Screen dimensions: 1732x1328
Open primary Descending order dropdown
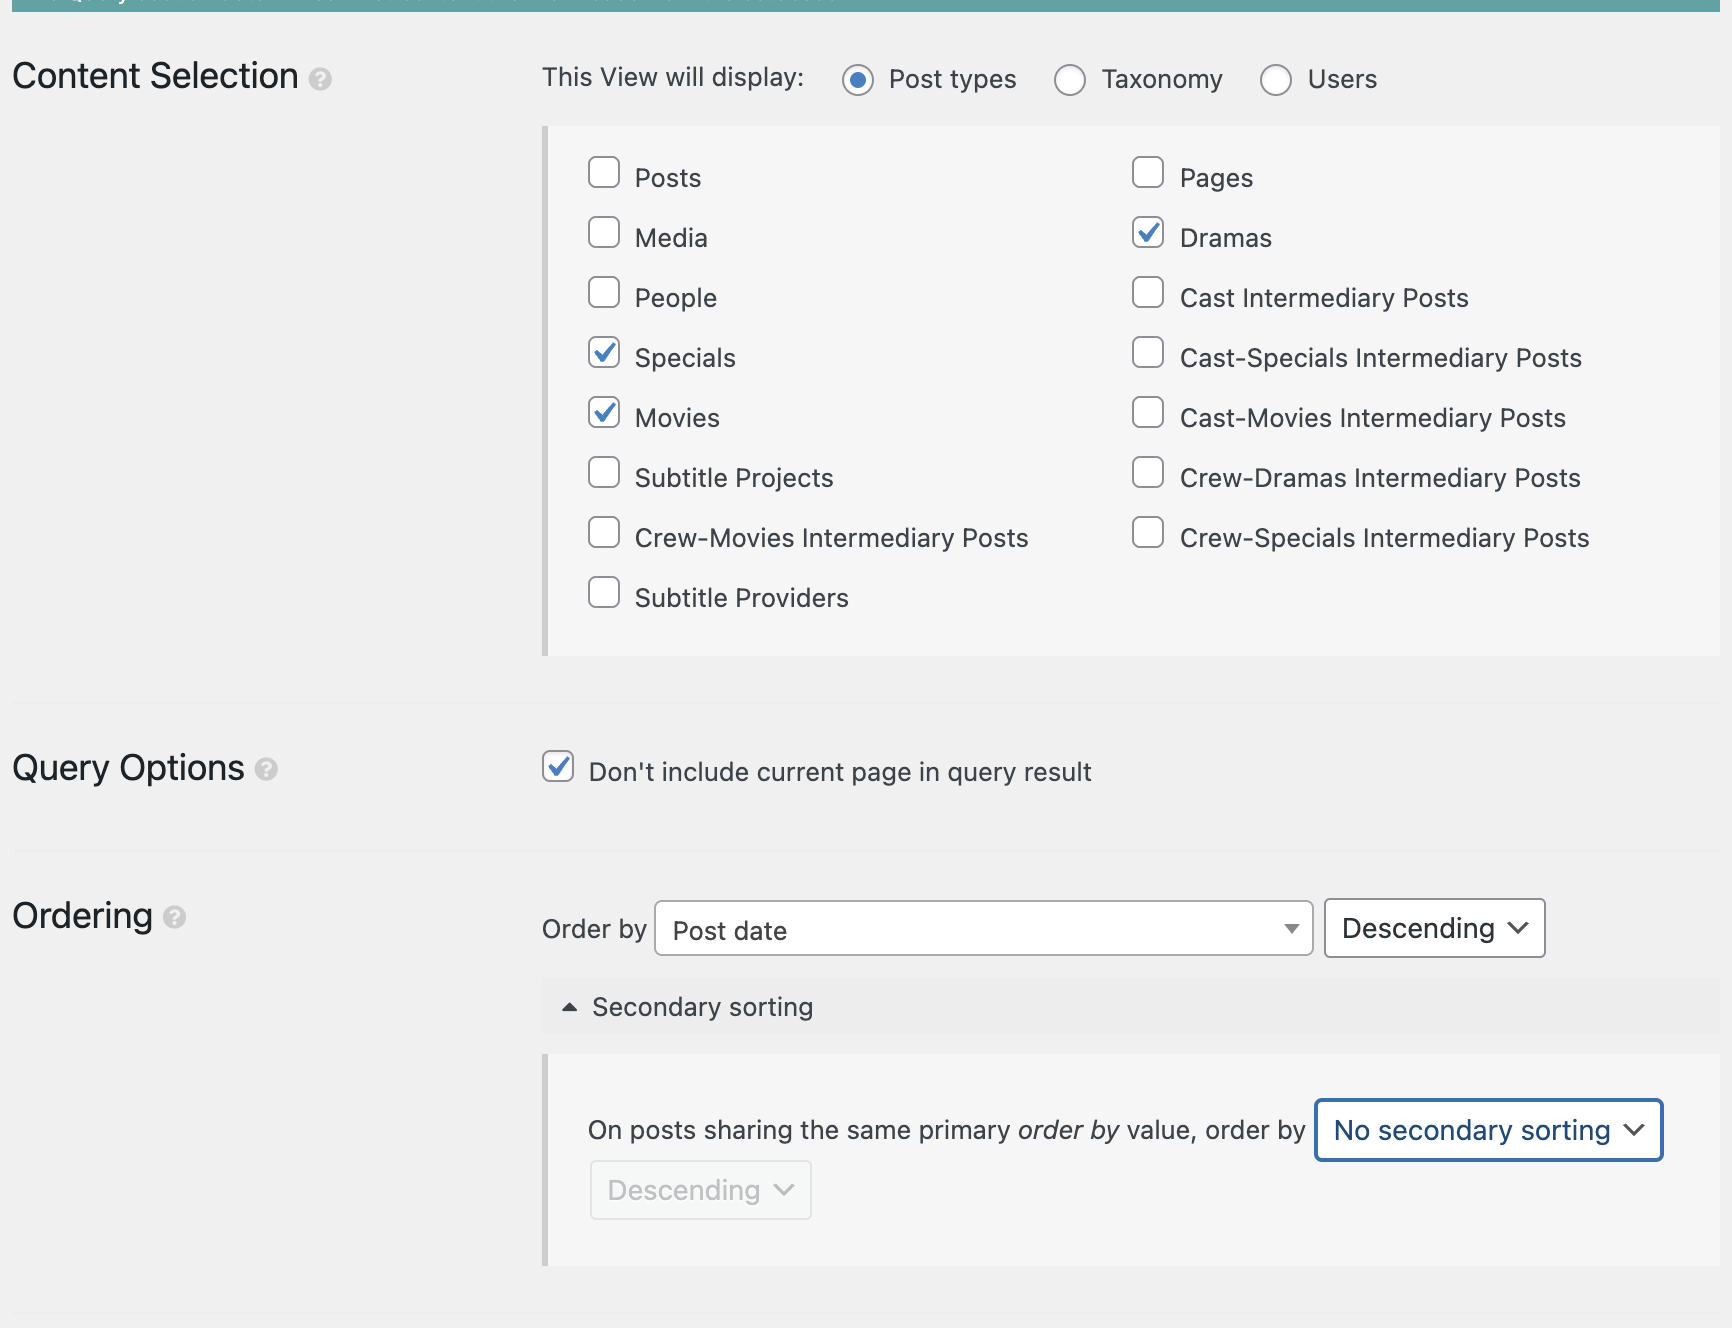coord(1435,928)
